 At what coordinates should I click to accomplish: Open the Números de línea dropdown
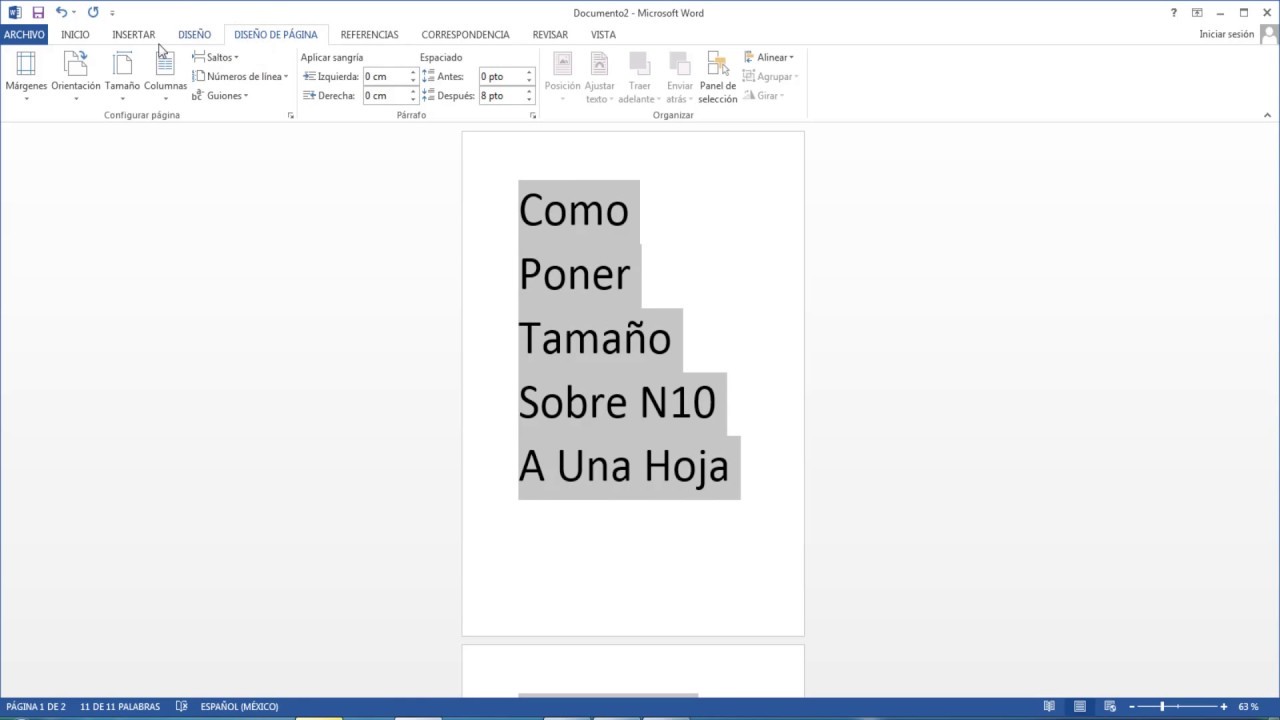(240, 76)
